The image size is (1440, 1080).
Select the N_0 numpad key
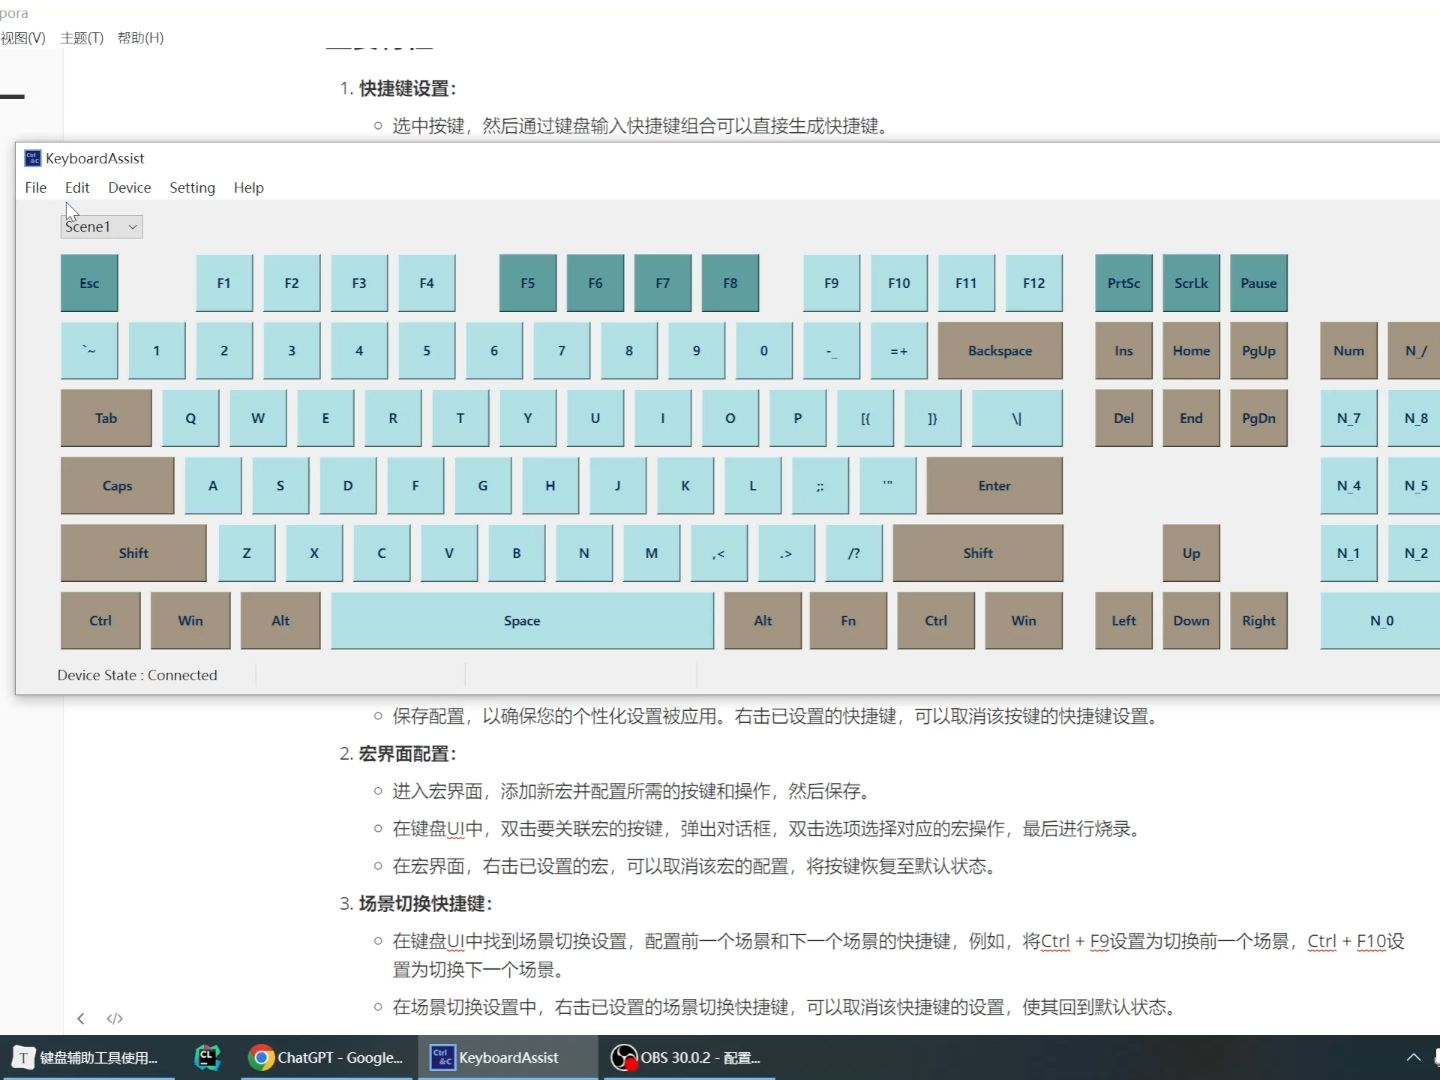(1381, 621)
